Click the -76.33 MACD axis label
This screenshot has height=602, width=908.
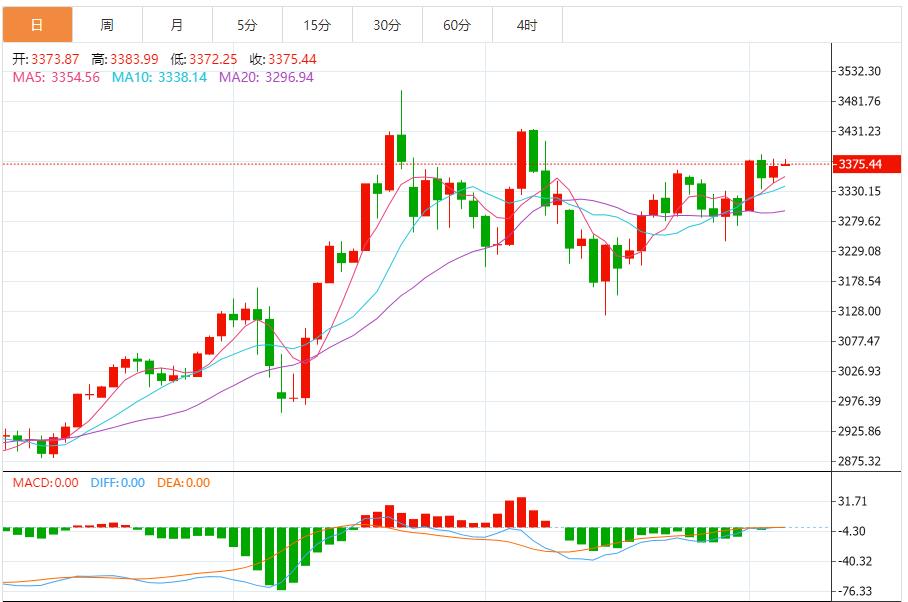[x=859, y=591]
